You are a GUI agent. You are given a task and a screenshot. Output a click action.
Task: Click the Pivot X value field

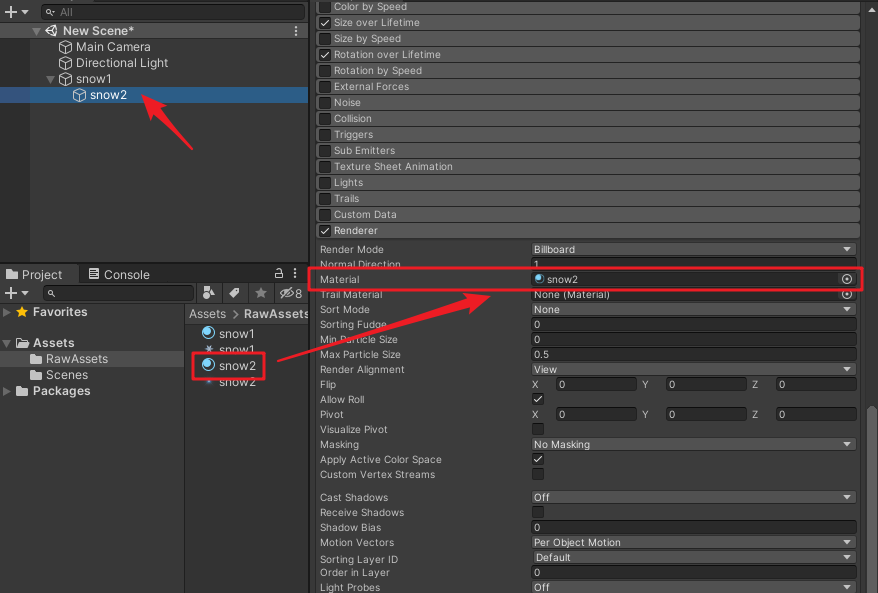pos(596,414)
